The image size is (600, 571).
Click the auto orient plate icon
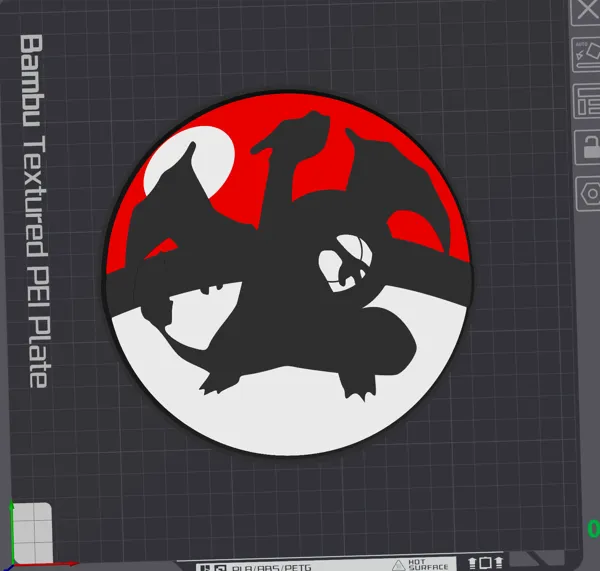coord(587,55)
